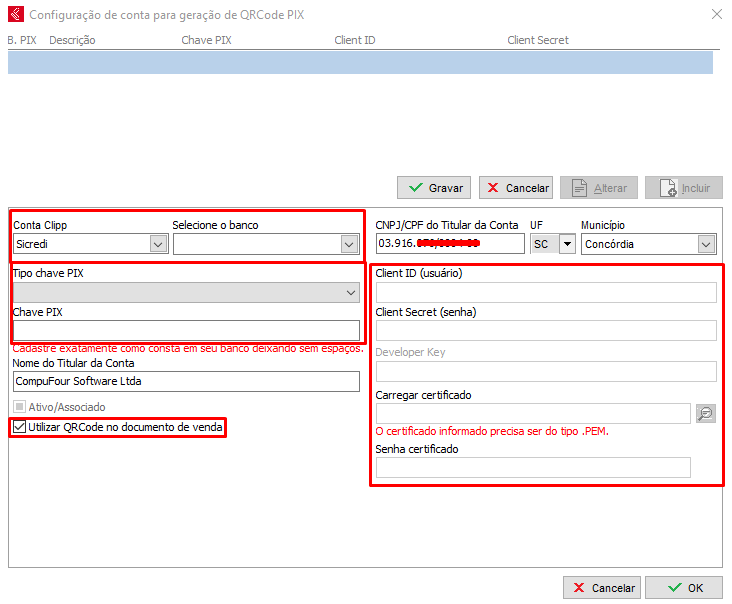Click the Alterar button
The height and width of the screenshot is (604, 732).
pyautogui.click(x=599, y=188)
